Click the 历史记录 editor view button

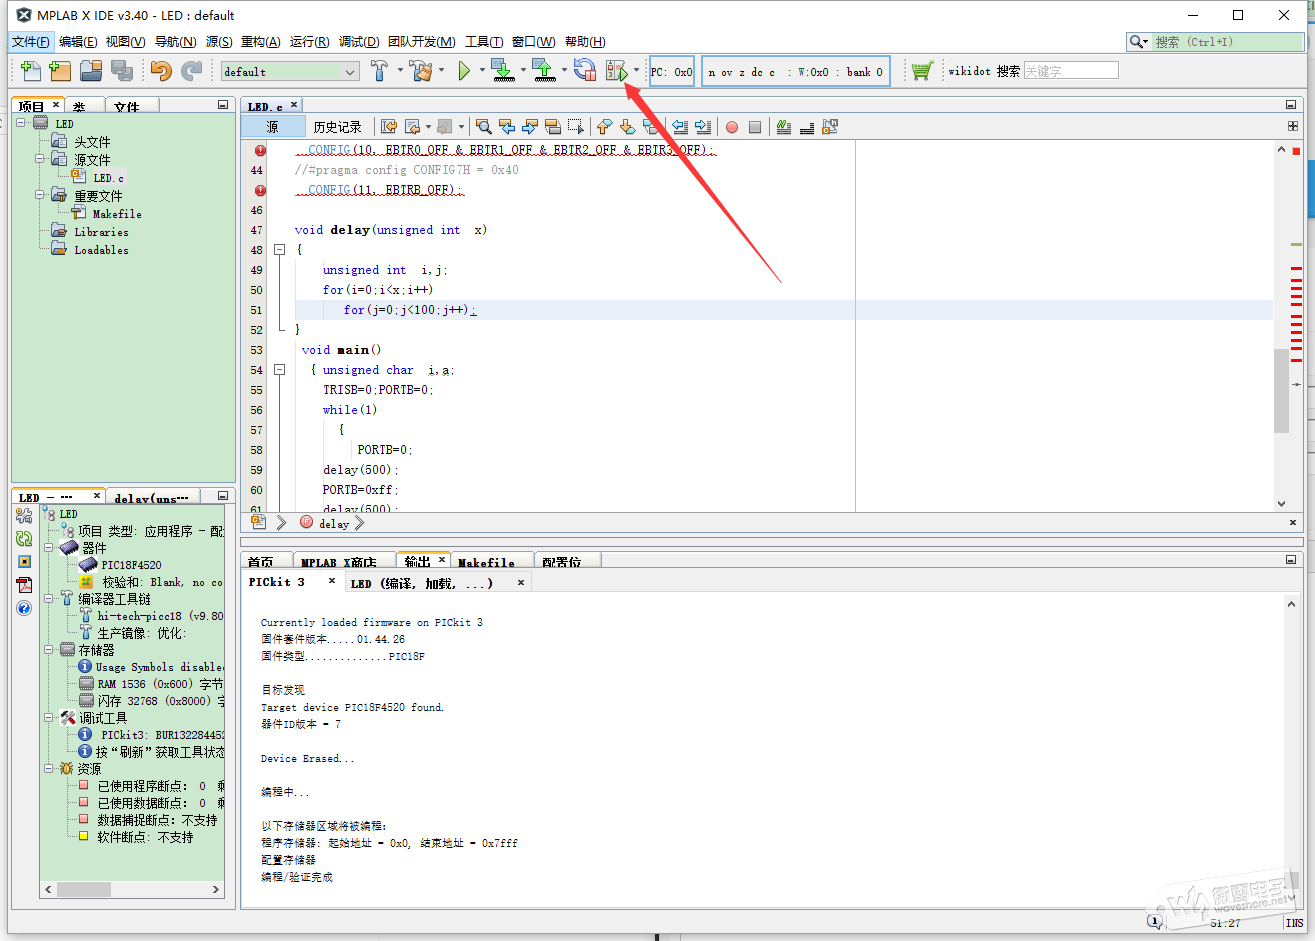pos(337,127)
